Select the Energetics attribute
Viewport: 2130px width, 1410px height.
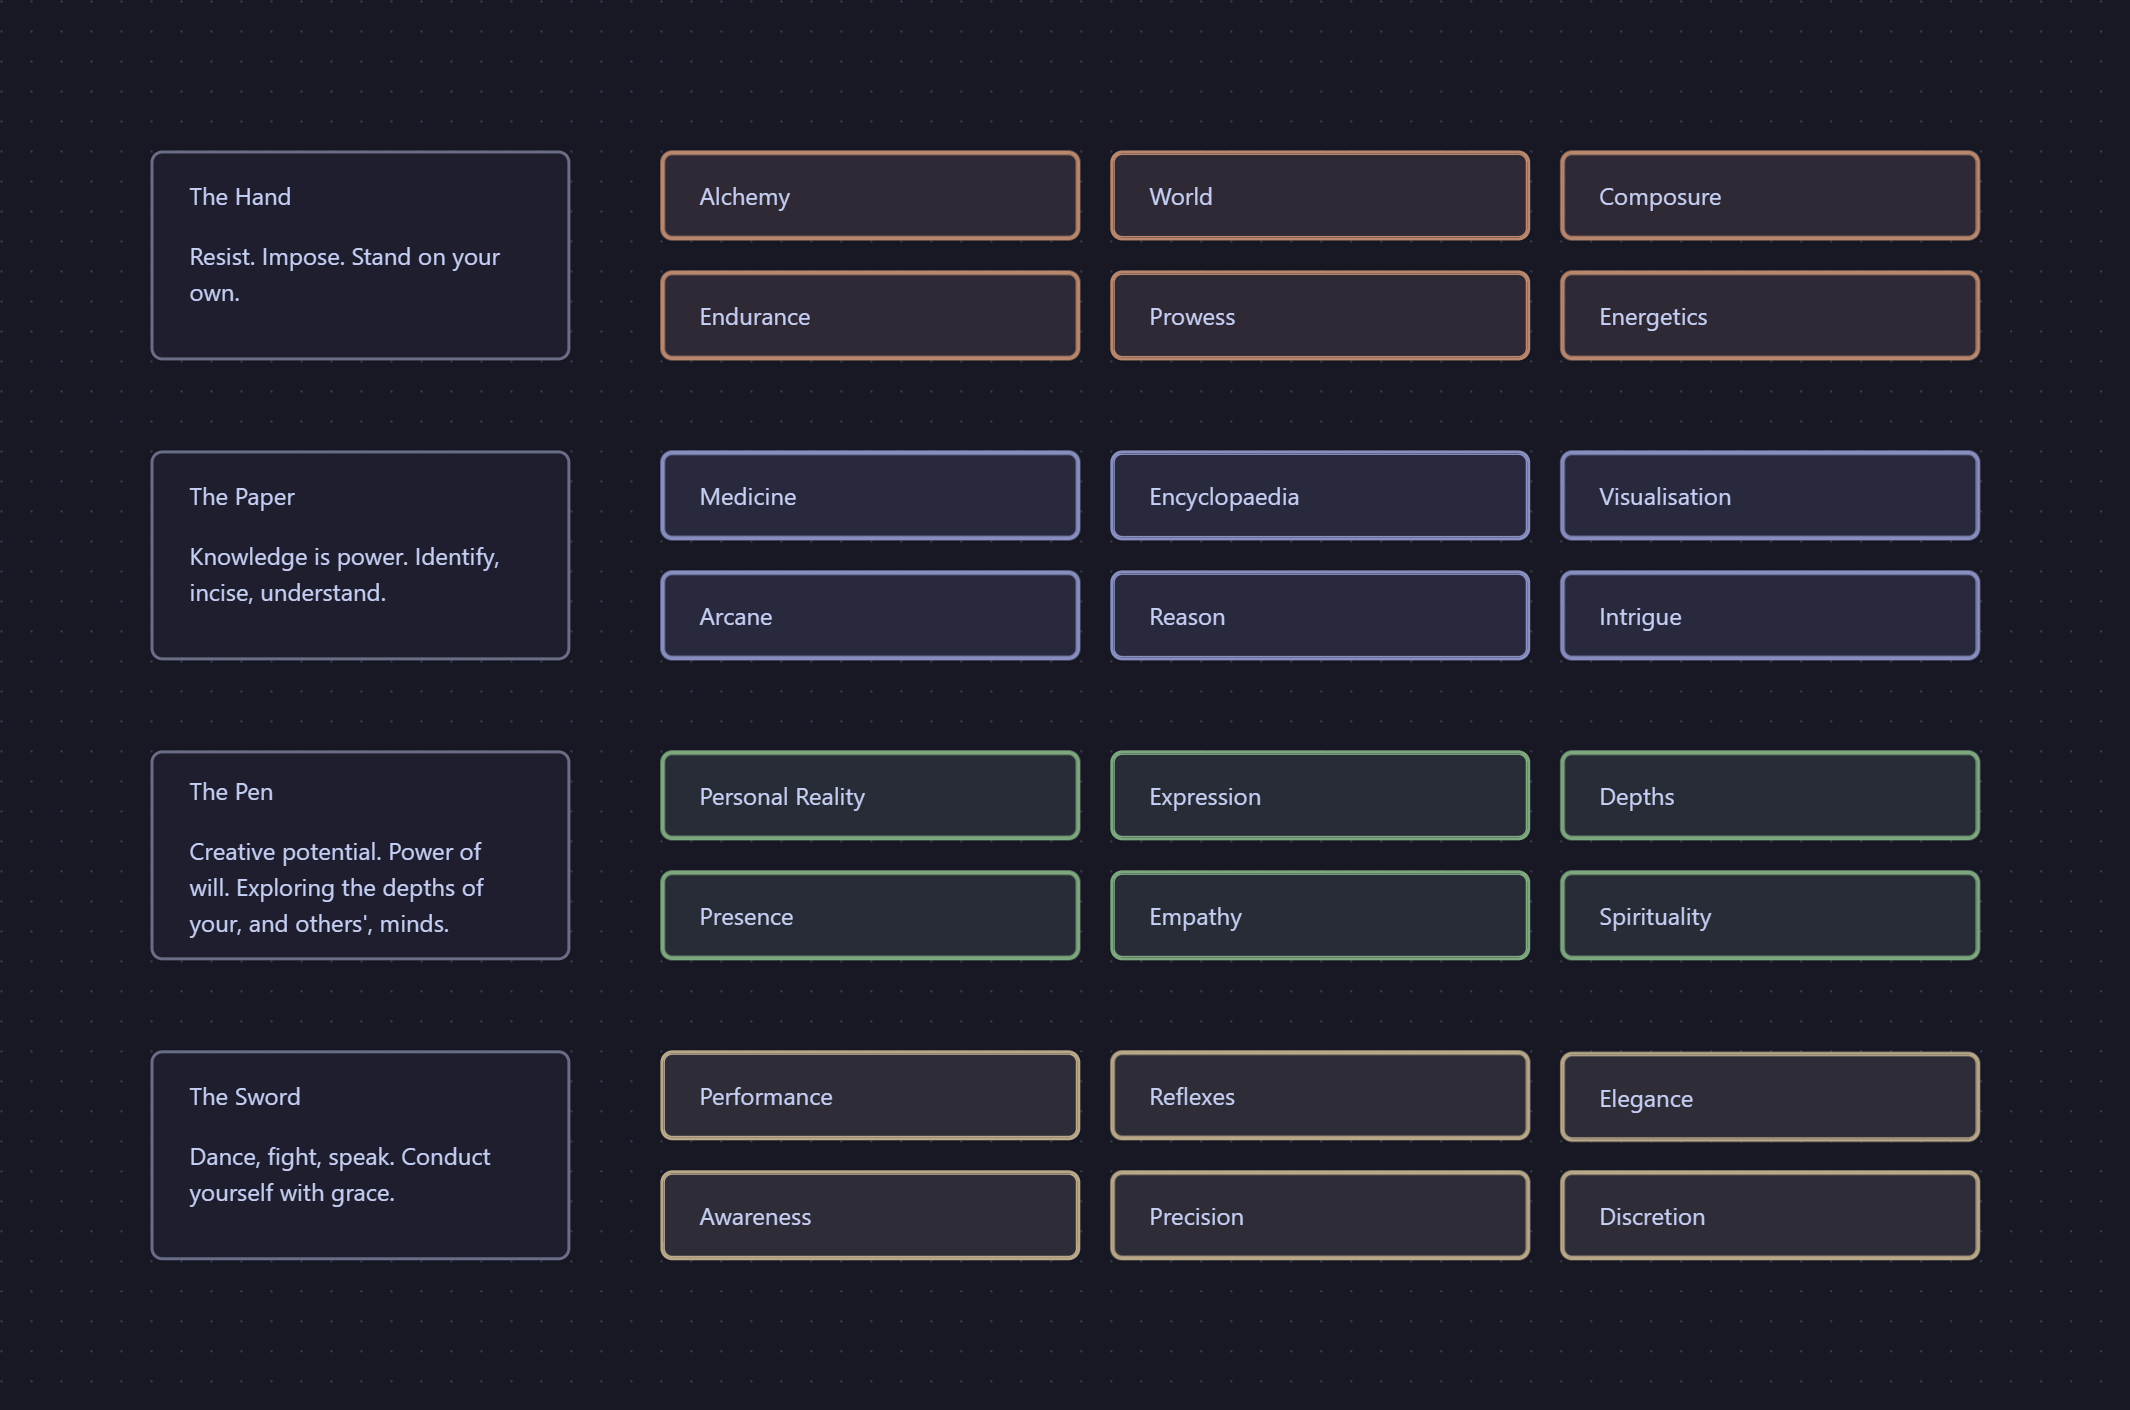point(1769,316)
